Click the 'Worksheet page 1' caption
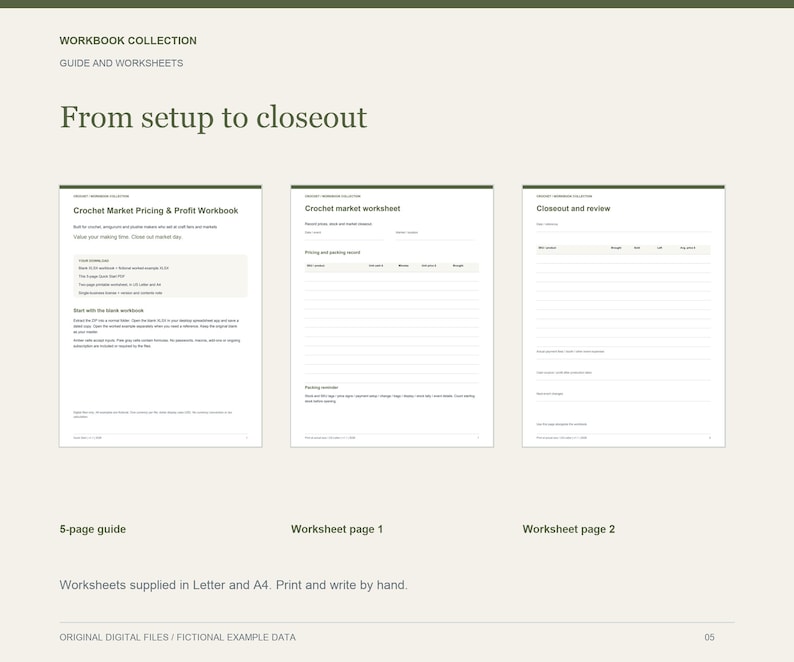Viewport: 794px width, 662px height. click(337, 529)
